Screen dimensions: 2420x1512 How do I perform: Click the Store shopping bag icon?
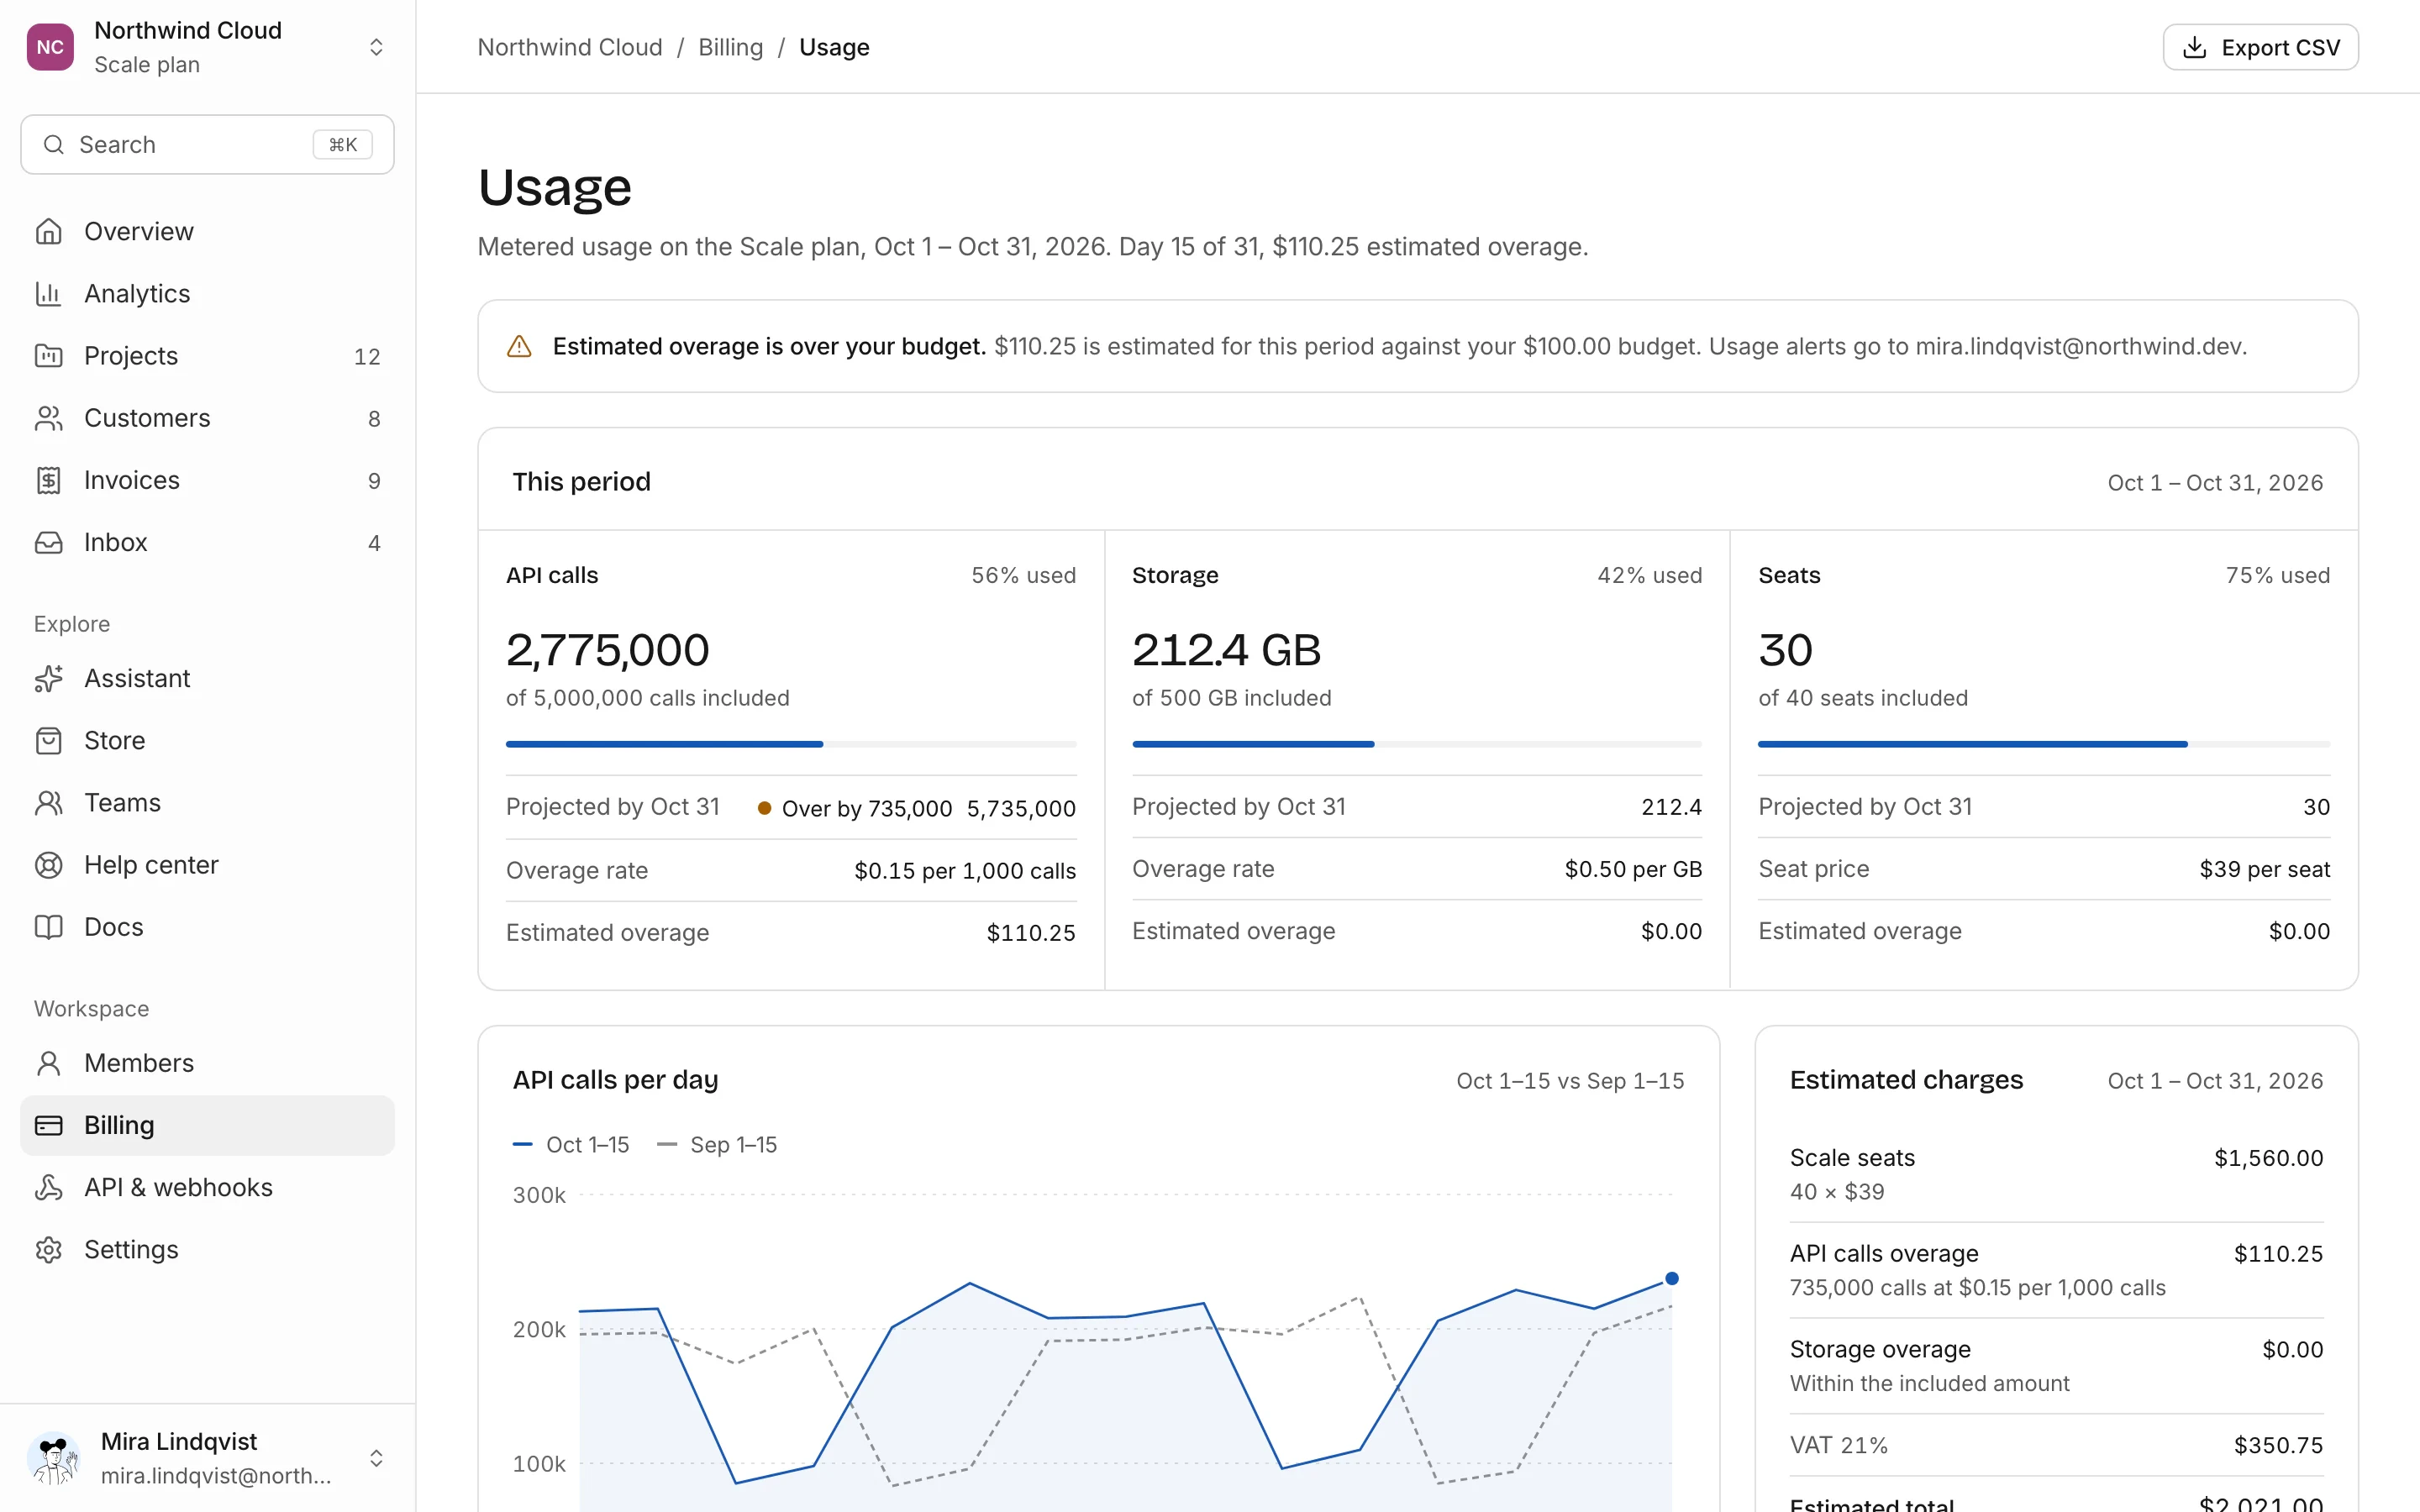49,740
